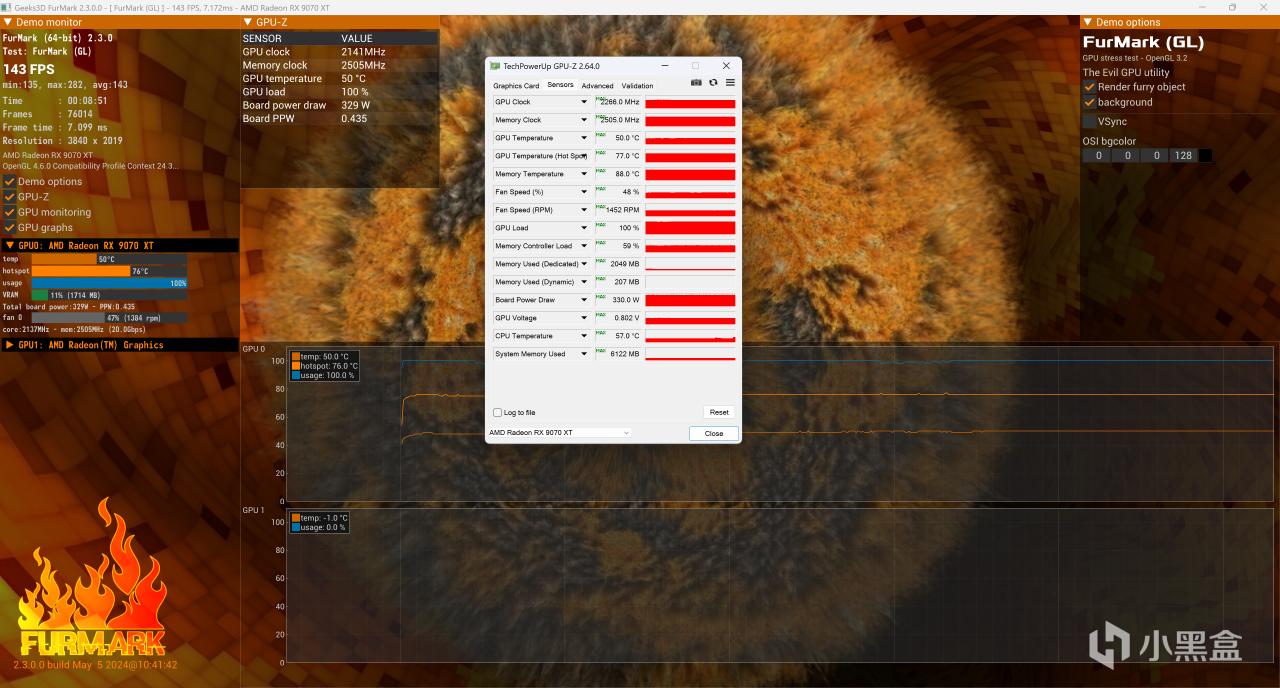The height and width of the screenshot is (688, 1280).
Task: Click the GPU0 fan 0 speed bar
Action: coord(109,318)
